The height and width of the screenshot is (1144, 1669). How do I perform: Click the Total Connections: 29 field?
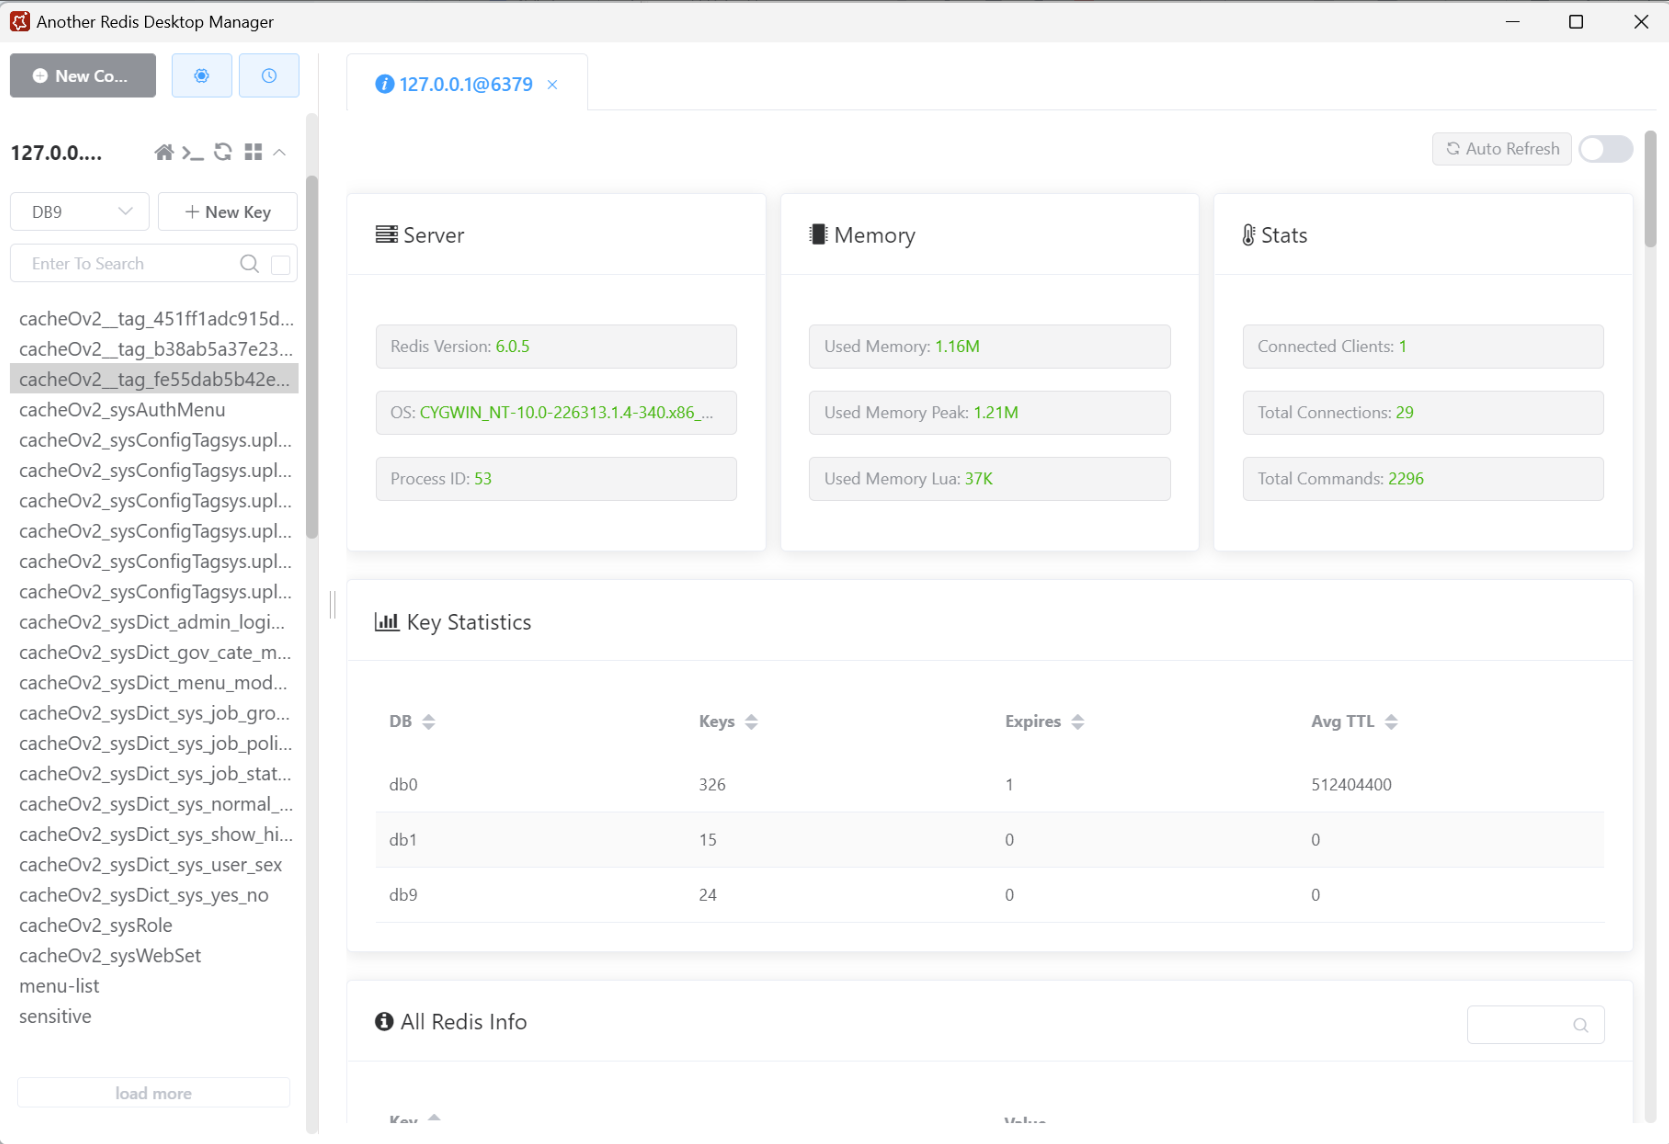coord(1423,413)
